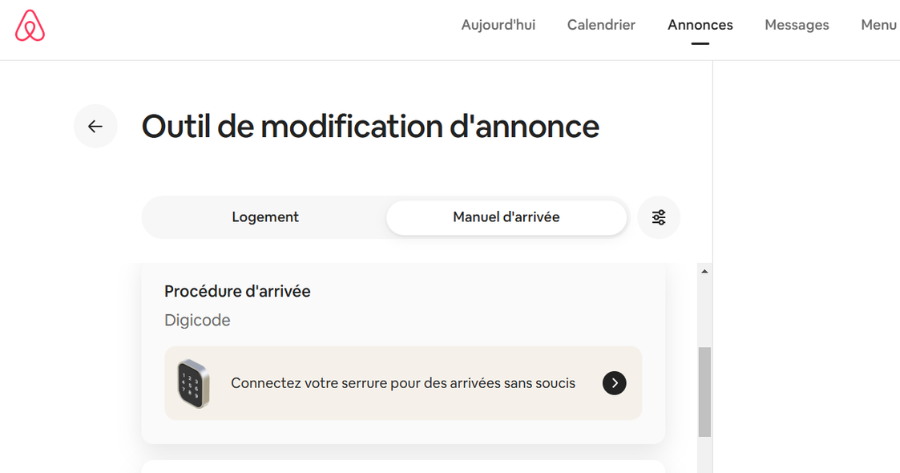Screen dimensions: 900x473
Task: Open Messages from the top navigation
Action: coord(797,25)
